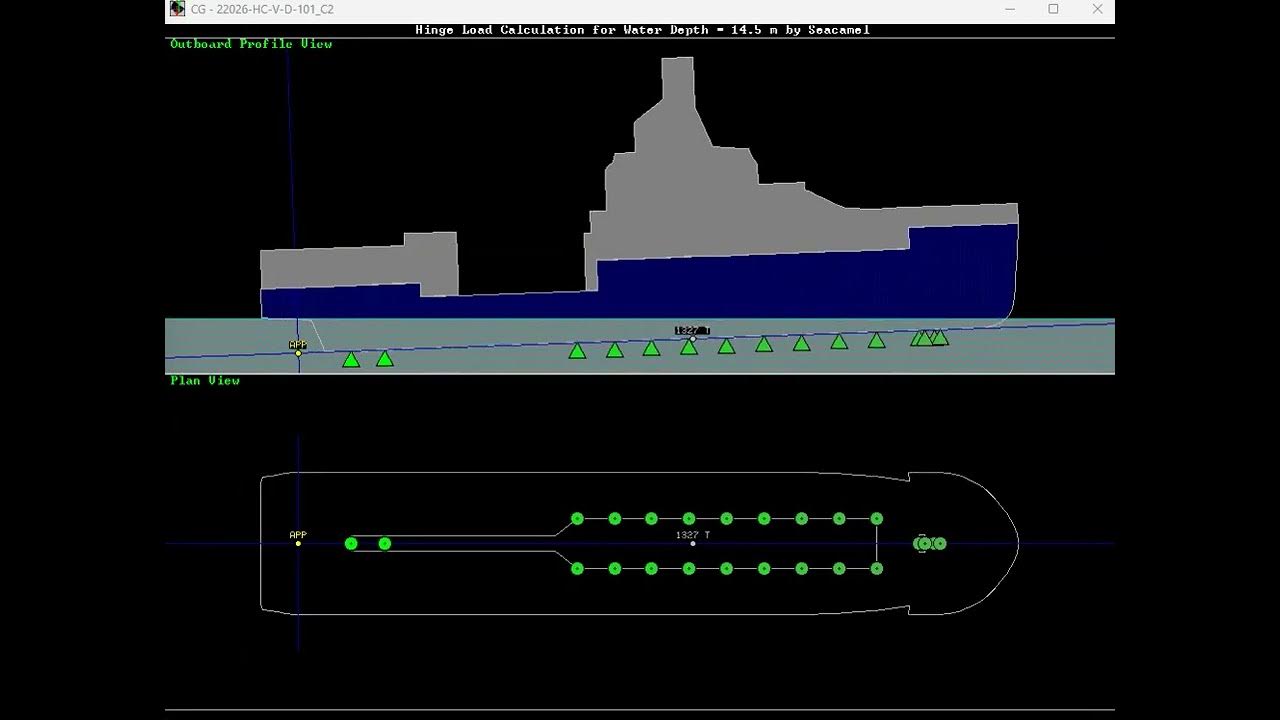Pick the solid green circle nearest APP in Plan View
Viewport: 1280px width, 720px height.
(x=351, y=544)
